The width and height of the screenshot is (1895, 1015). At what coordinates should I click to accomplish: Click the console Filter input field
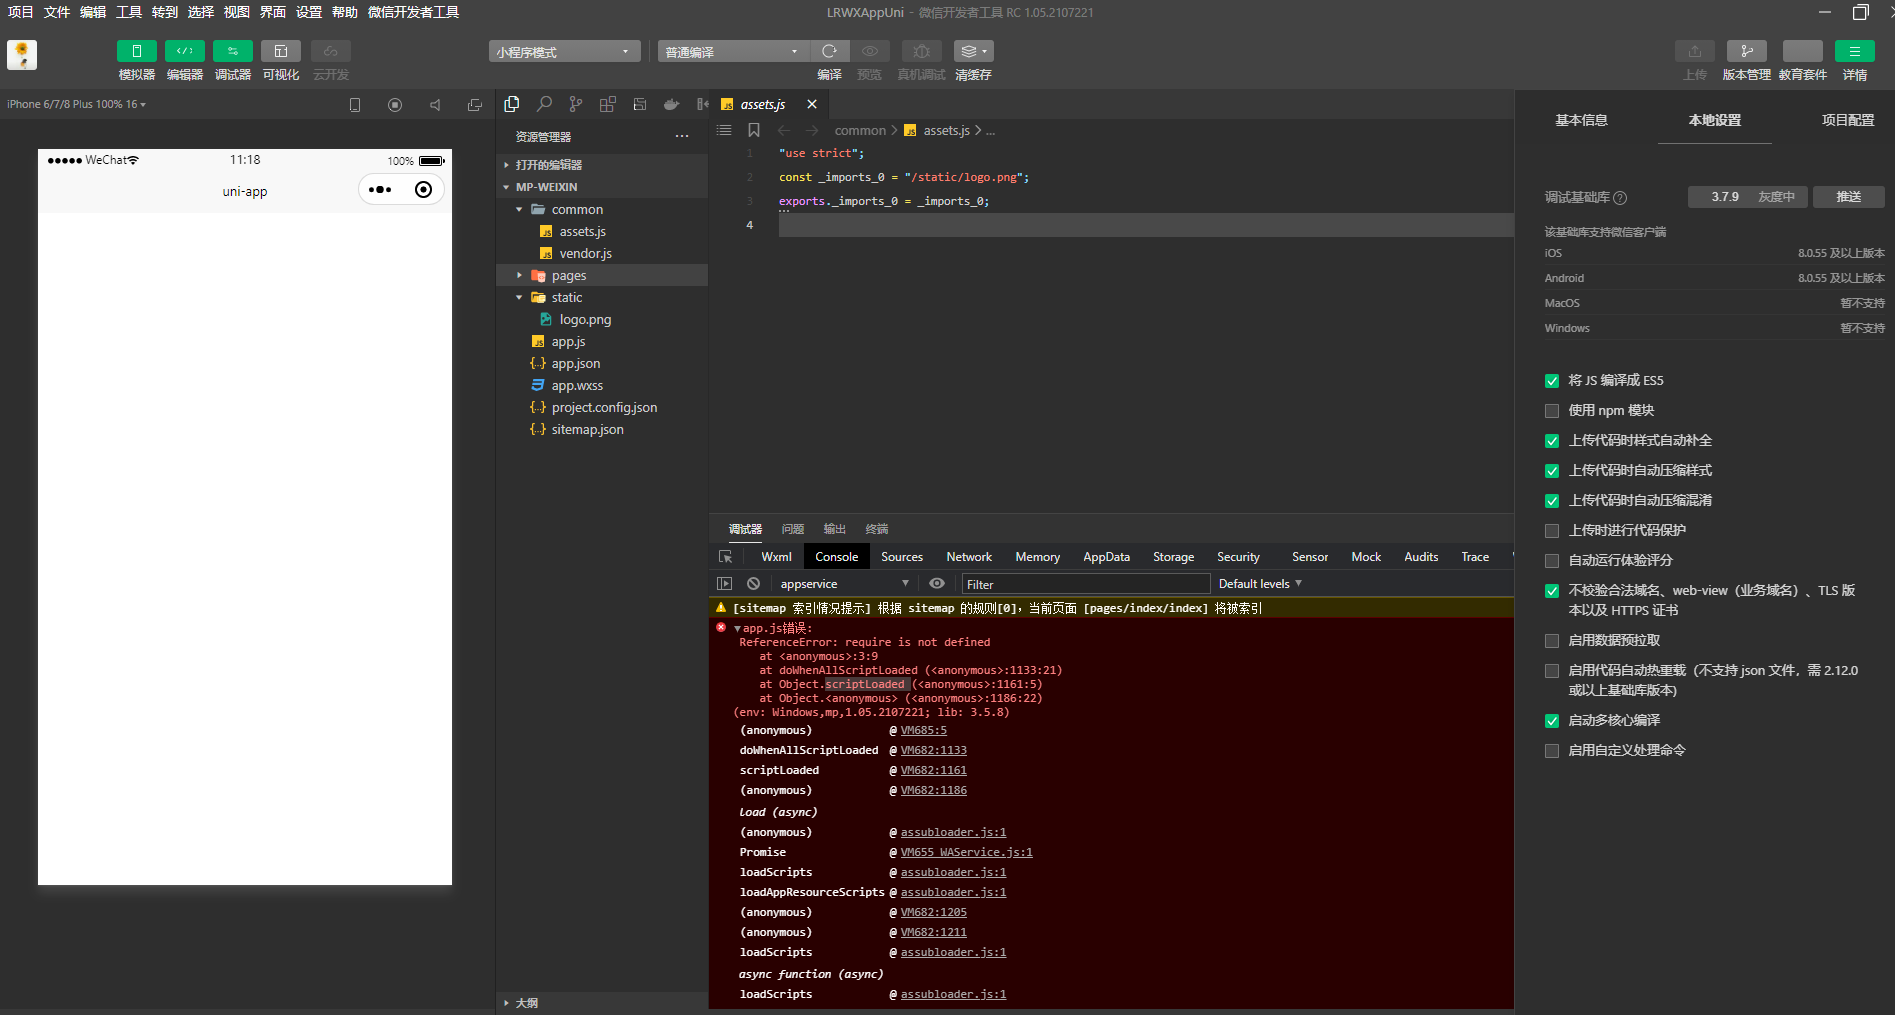(x=1085, y=584)
